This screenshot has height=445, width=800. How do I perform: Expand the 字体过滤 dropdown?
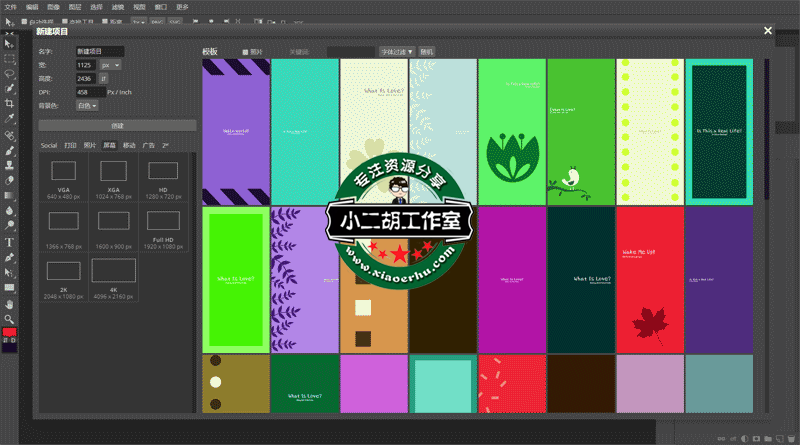pos(396,51)
